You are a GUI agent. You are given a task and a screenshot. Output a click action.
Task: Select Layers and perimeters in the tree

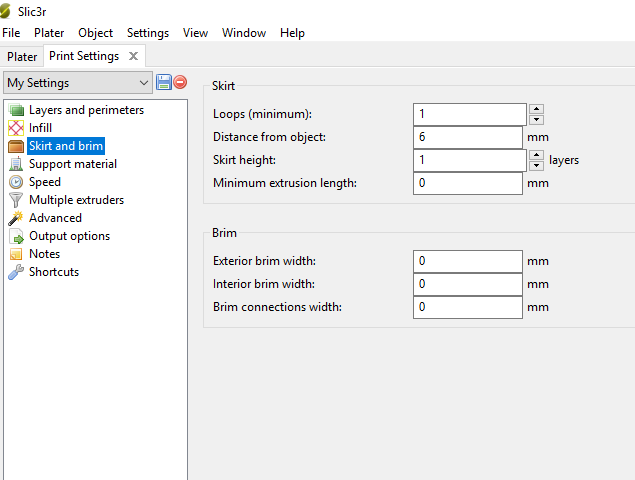(86, 110)
